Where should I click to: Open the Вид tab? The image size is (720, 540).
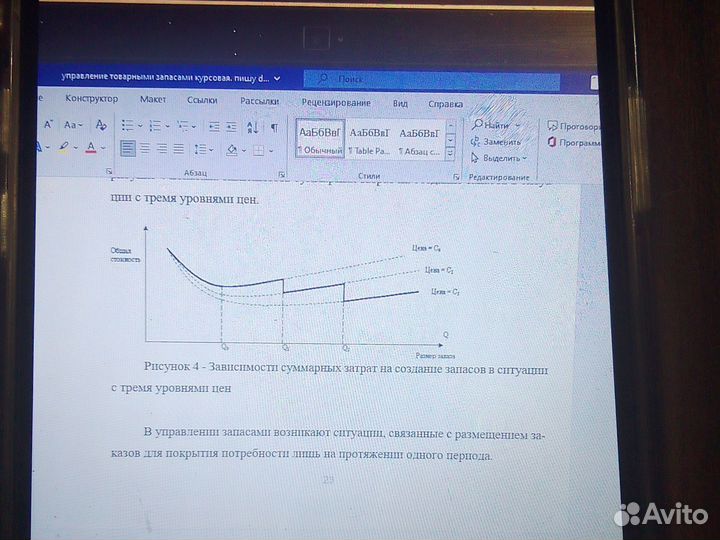click(x=400, y=103)
